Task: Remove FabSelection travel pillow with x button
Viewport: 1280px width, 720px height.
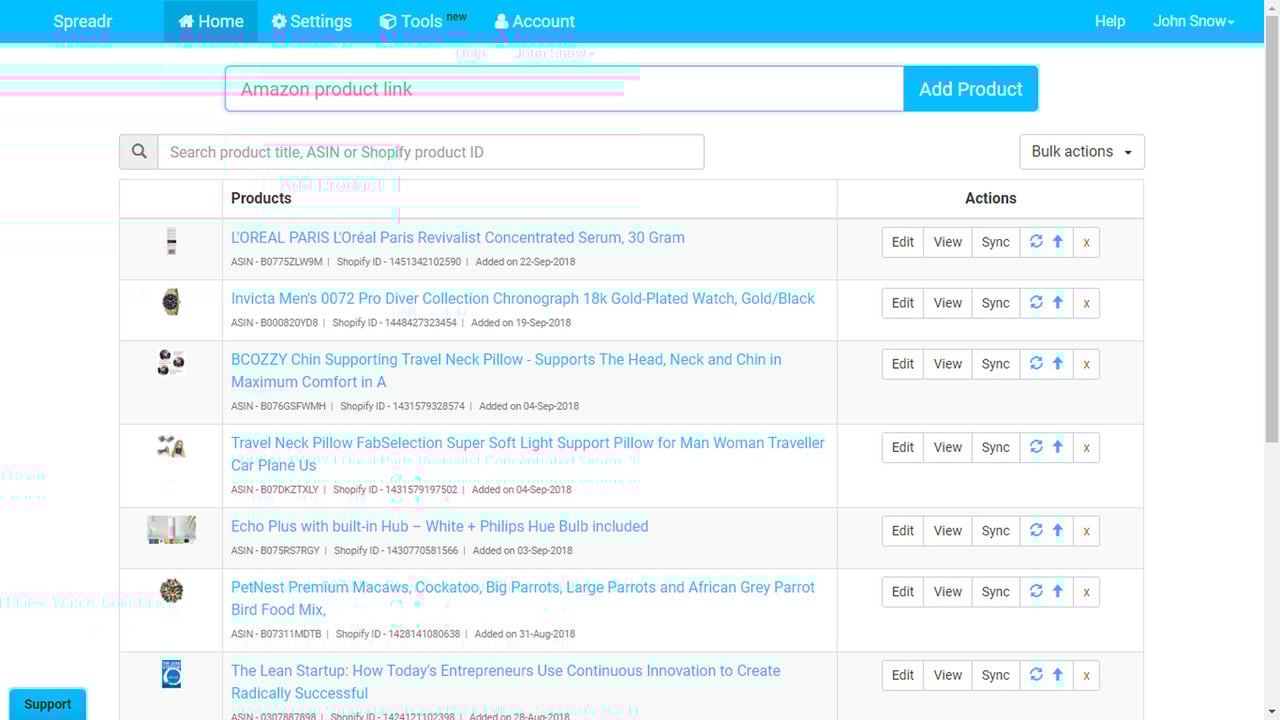Action: pyautogui.click(x=1086, y=447)
